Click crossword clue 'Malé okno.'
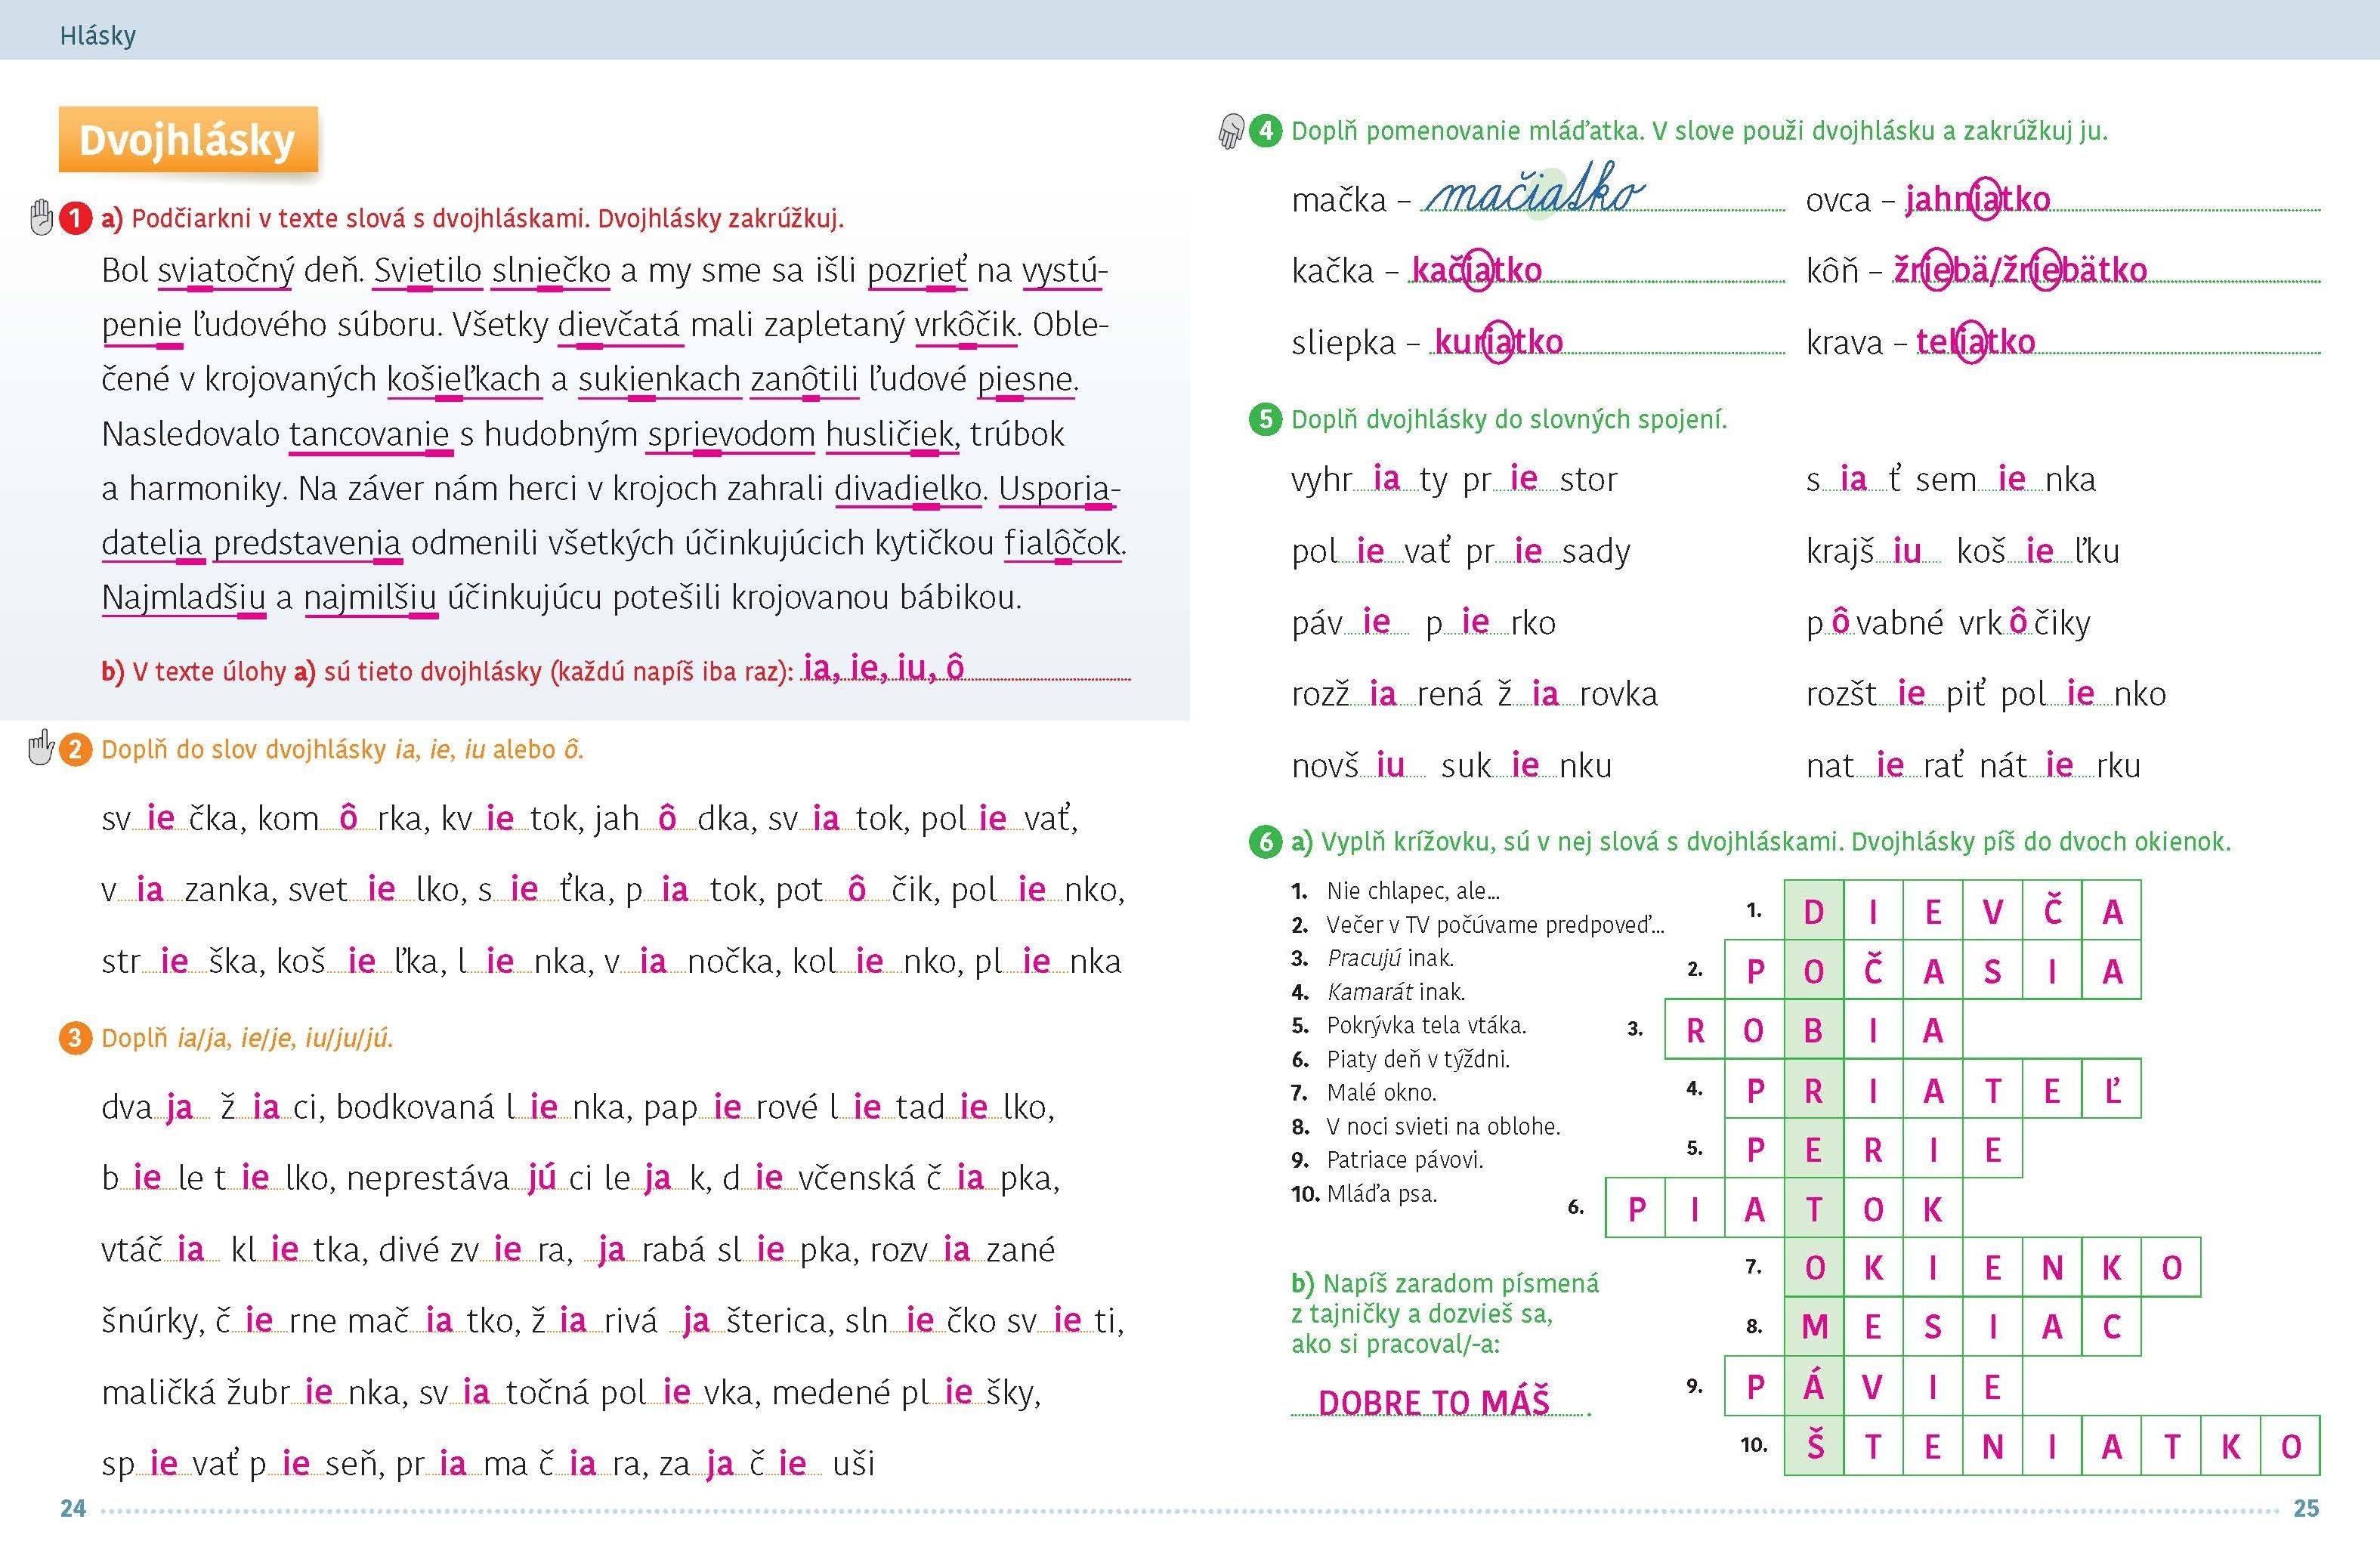 tap(1381, 1092)
